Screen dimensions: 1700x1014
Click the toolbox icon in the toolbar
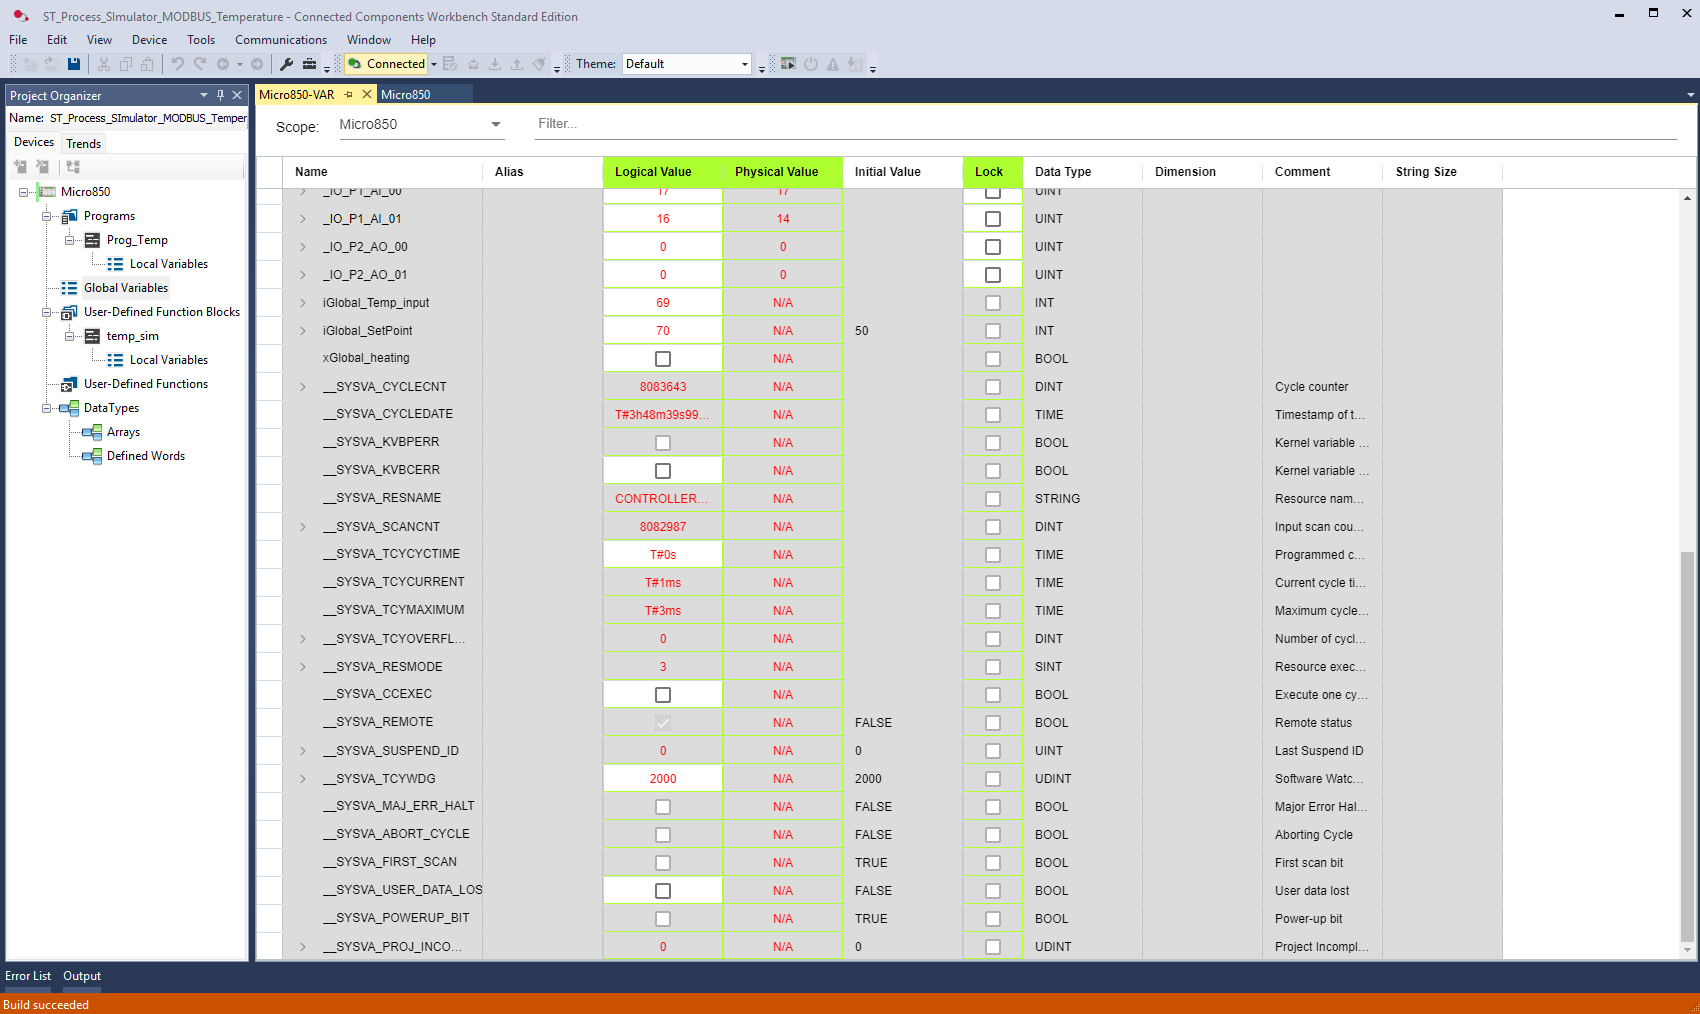(310, 64)
